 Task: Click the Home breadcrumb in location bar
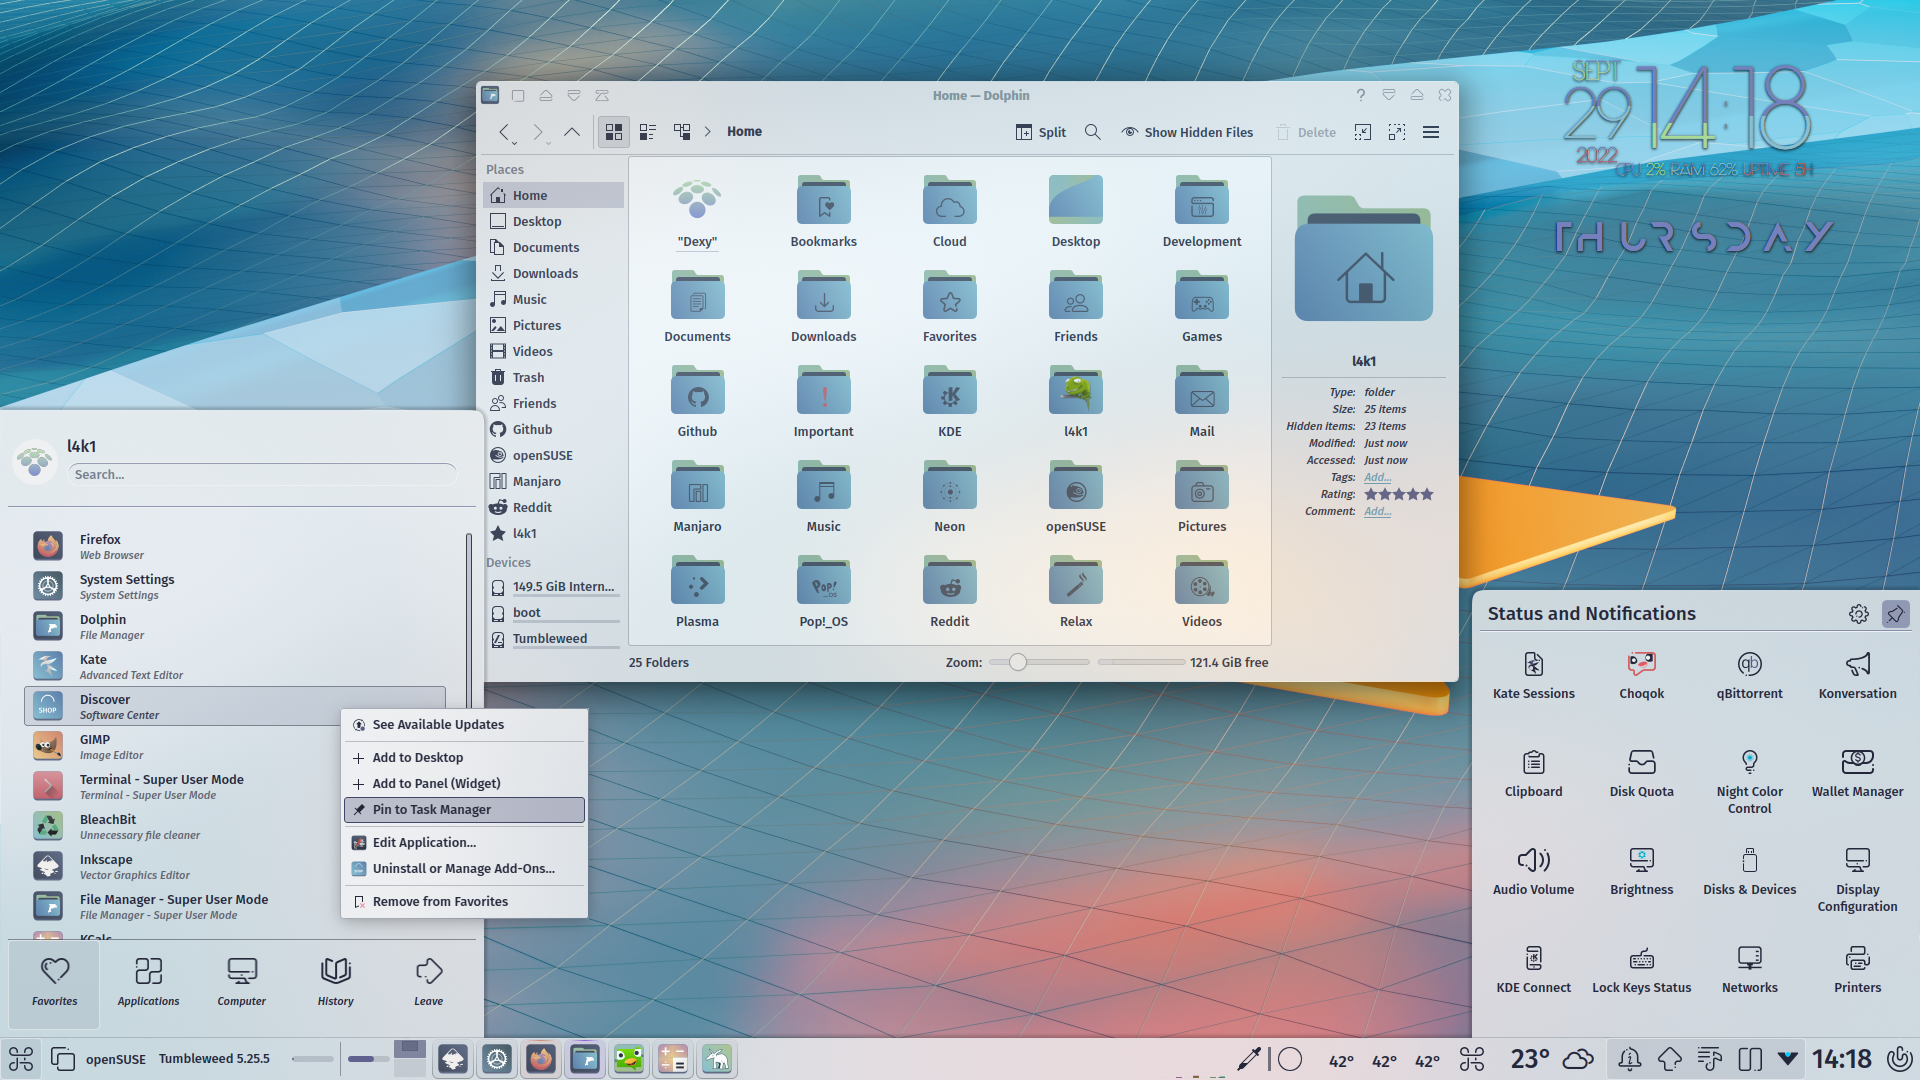click(744, 132)
